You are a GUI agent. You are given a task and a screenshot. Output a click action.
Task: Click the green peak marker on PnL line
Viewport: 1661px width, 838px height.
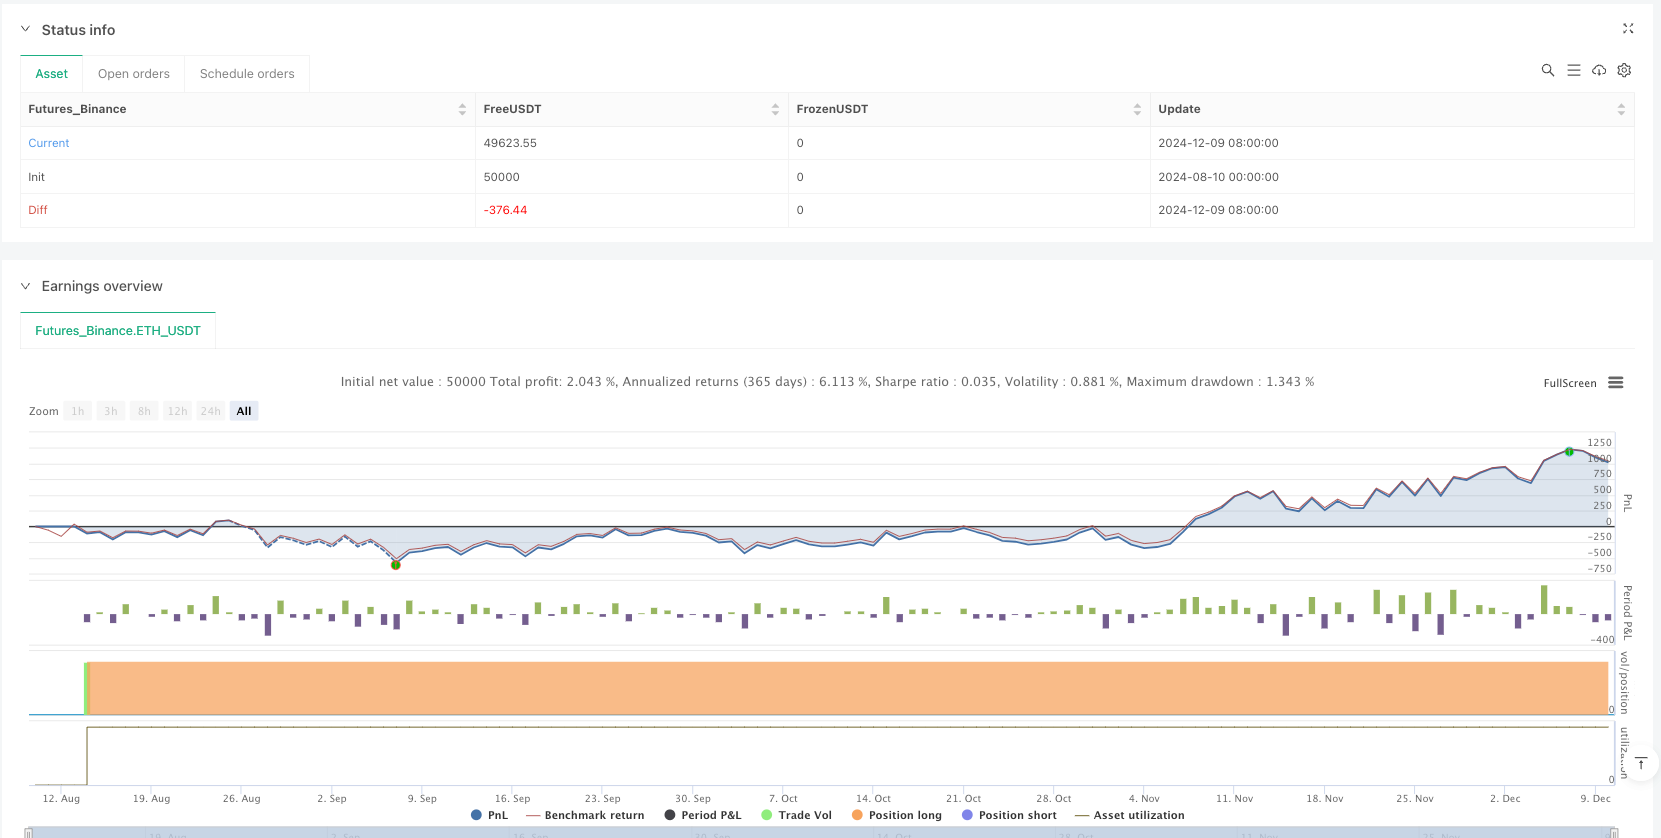pos(1569,452)
